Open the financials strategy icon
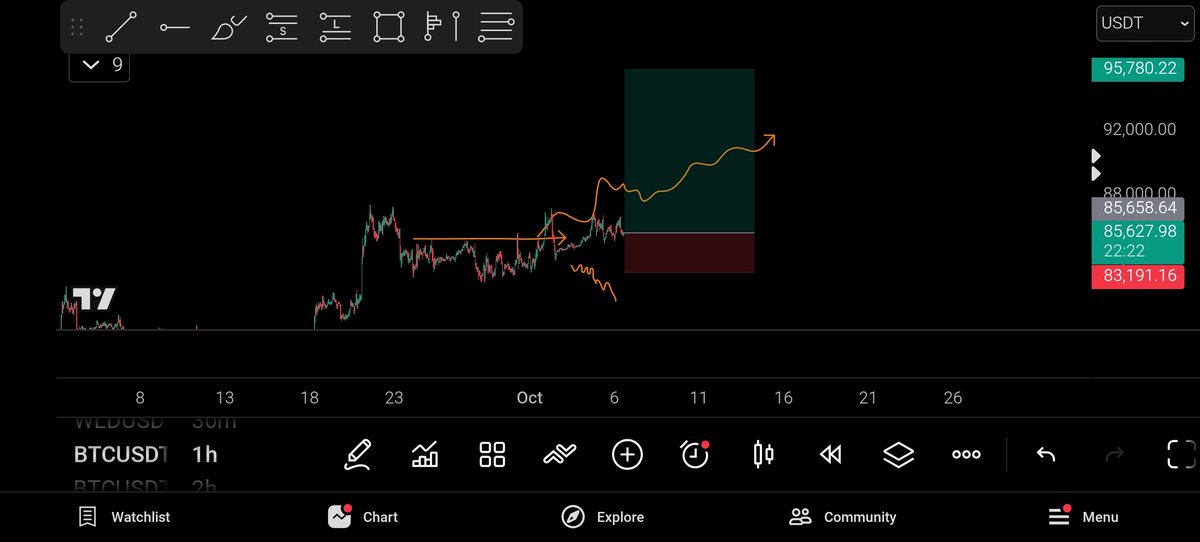This screenshot has height=542, width=1200. pyautogui.click(x=560, y=455)
